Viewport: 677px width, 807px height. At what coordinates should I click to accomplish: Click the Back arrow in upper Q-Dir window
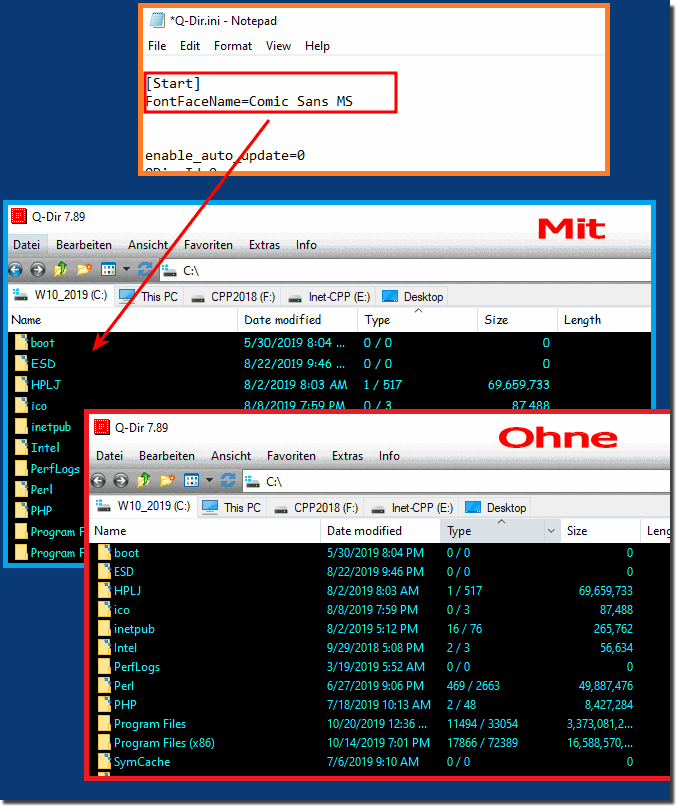16,269
